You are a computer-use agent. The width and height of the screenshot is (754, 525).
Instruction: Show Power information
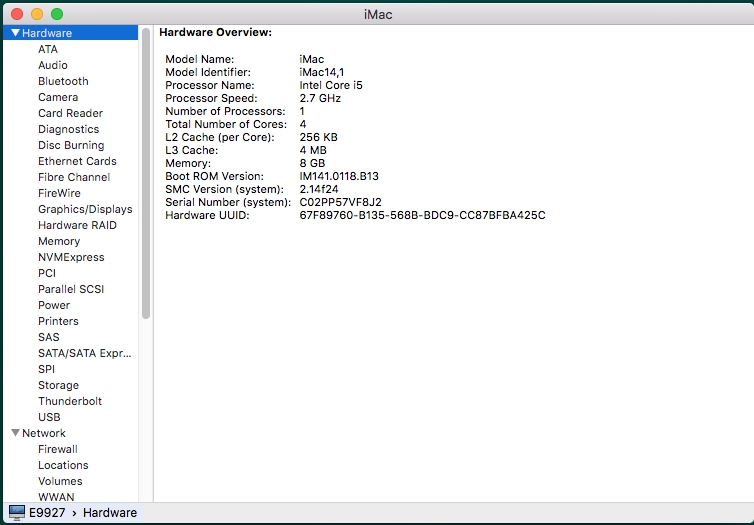[x=54, y=305]
